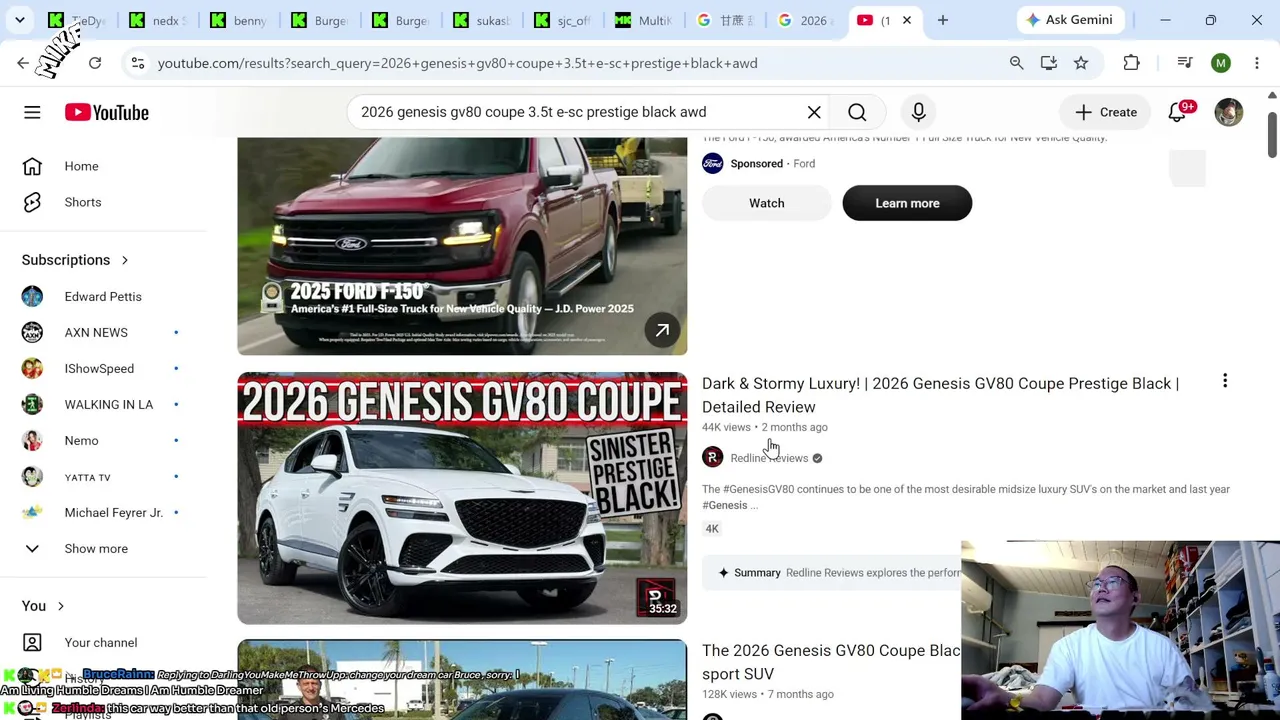Toggle the IShowSpeed new-content dot
The height and width of the screenshot is (720, 1280).
176,368
